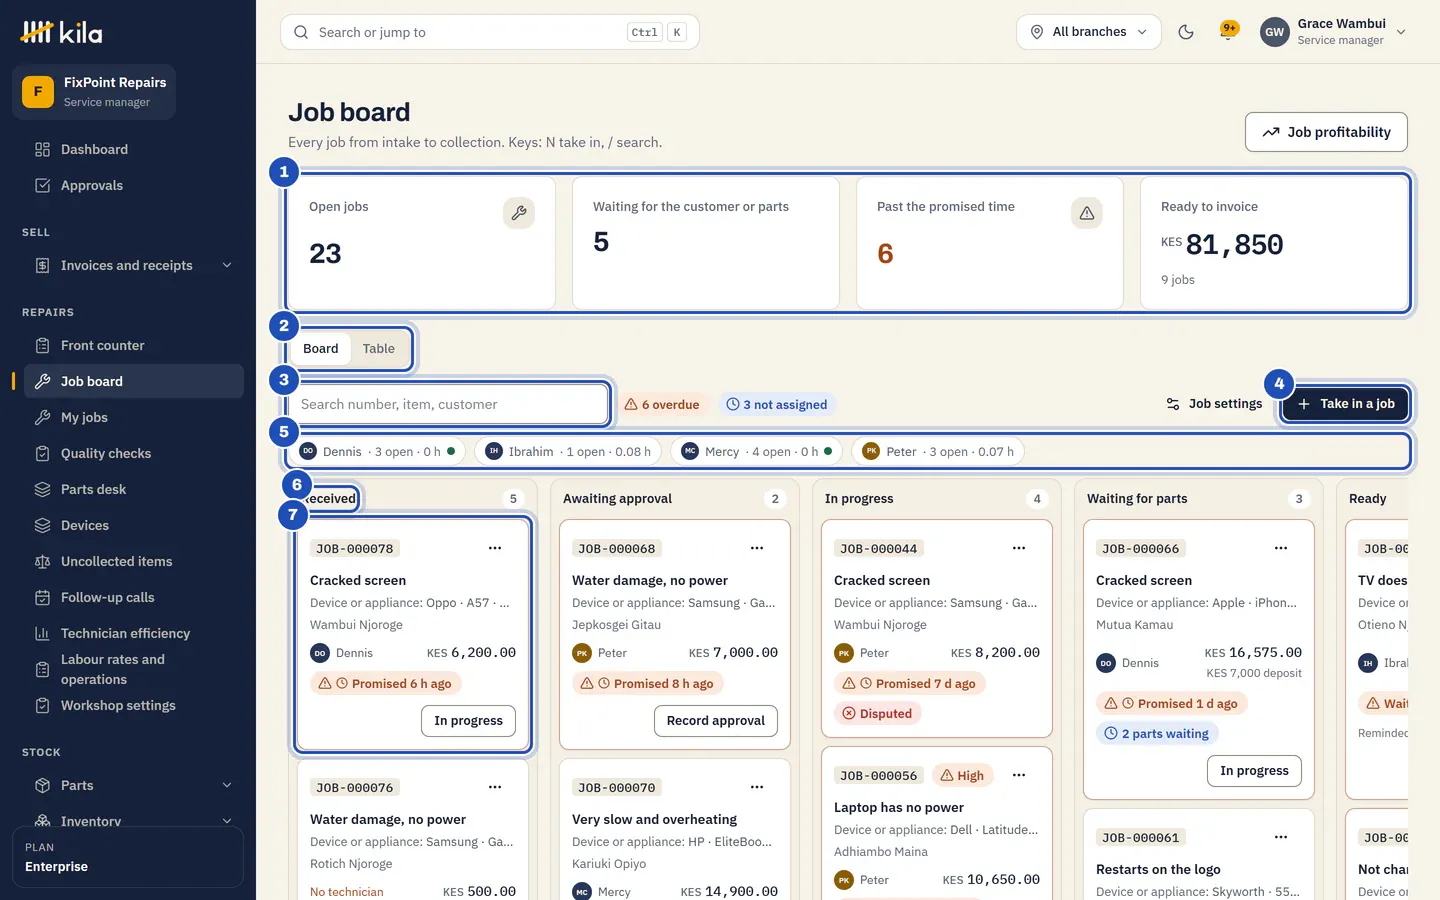1440x900 pixels.
Task: Filter jobs by technician Peter
Action: click(x=938, y=452)
